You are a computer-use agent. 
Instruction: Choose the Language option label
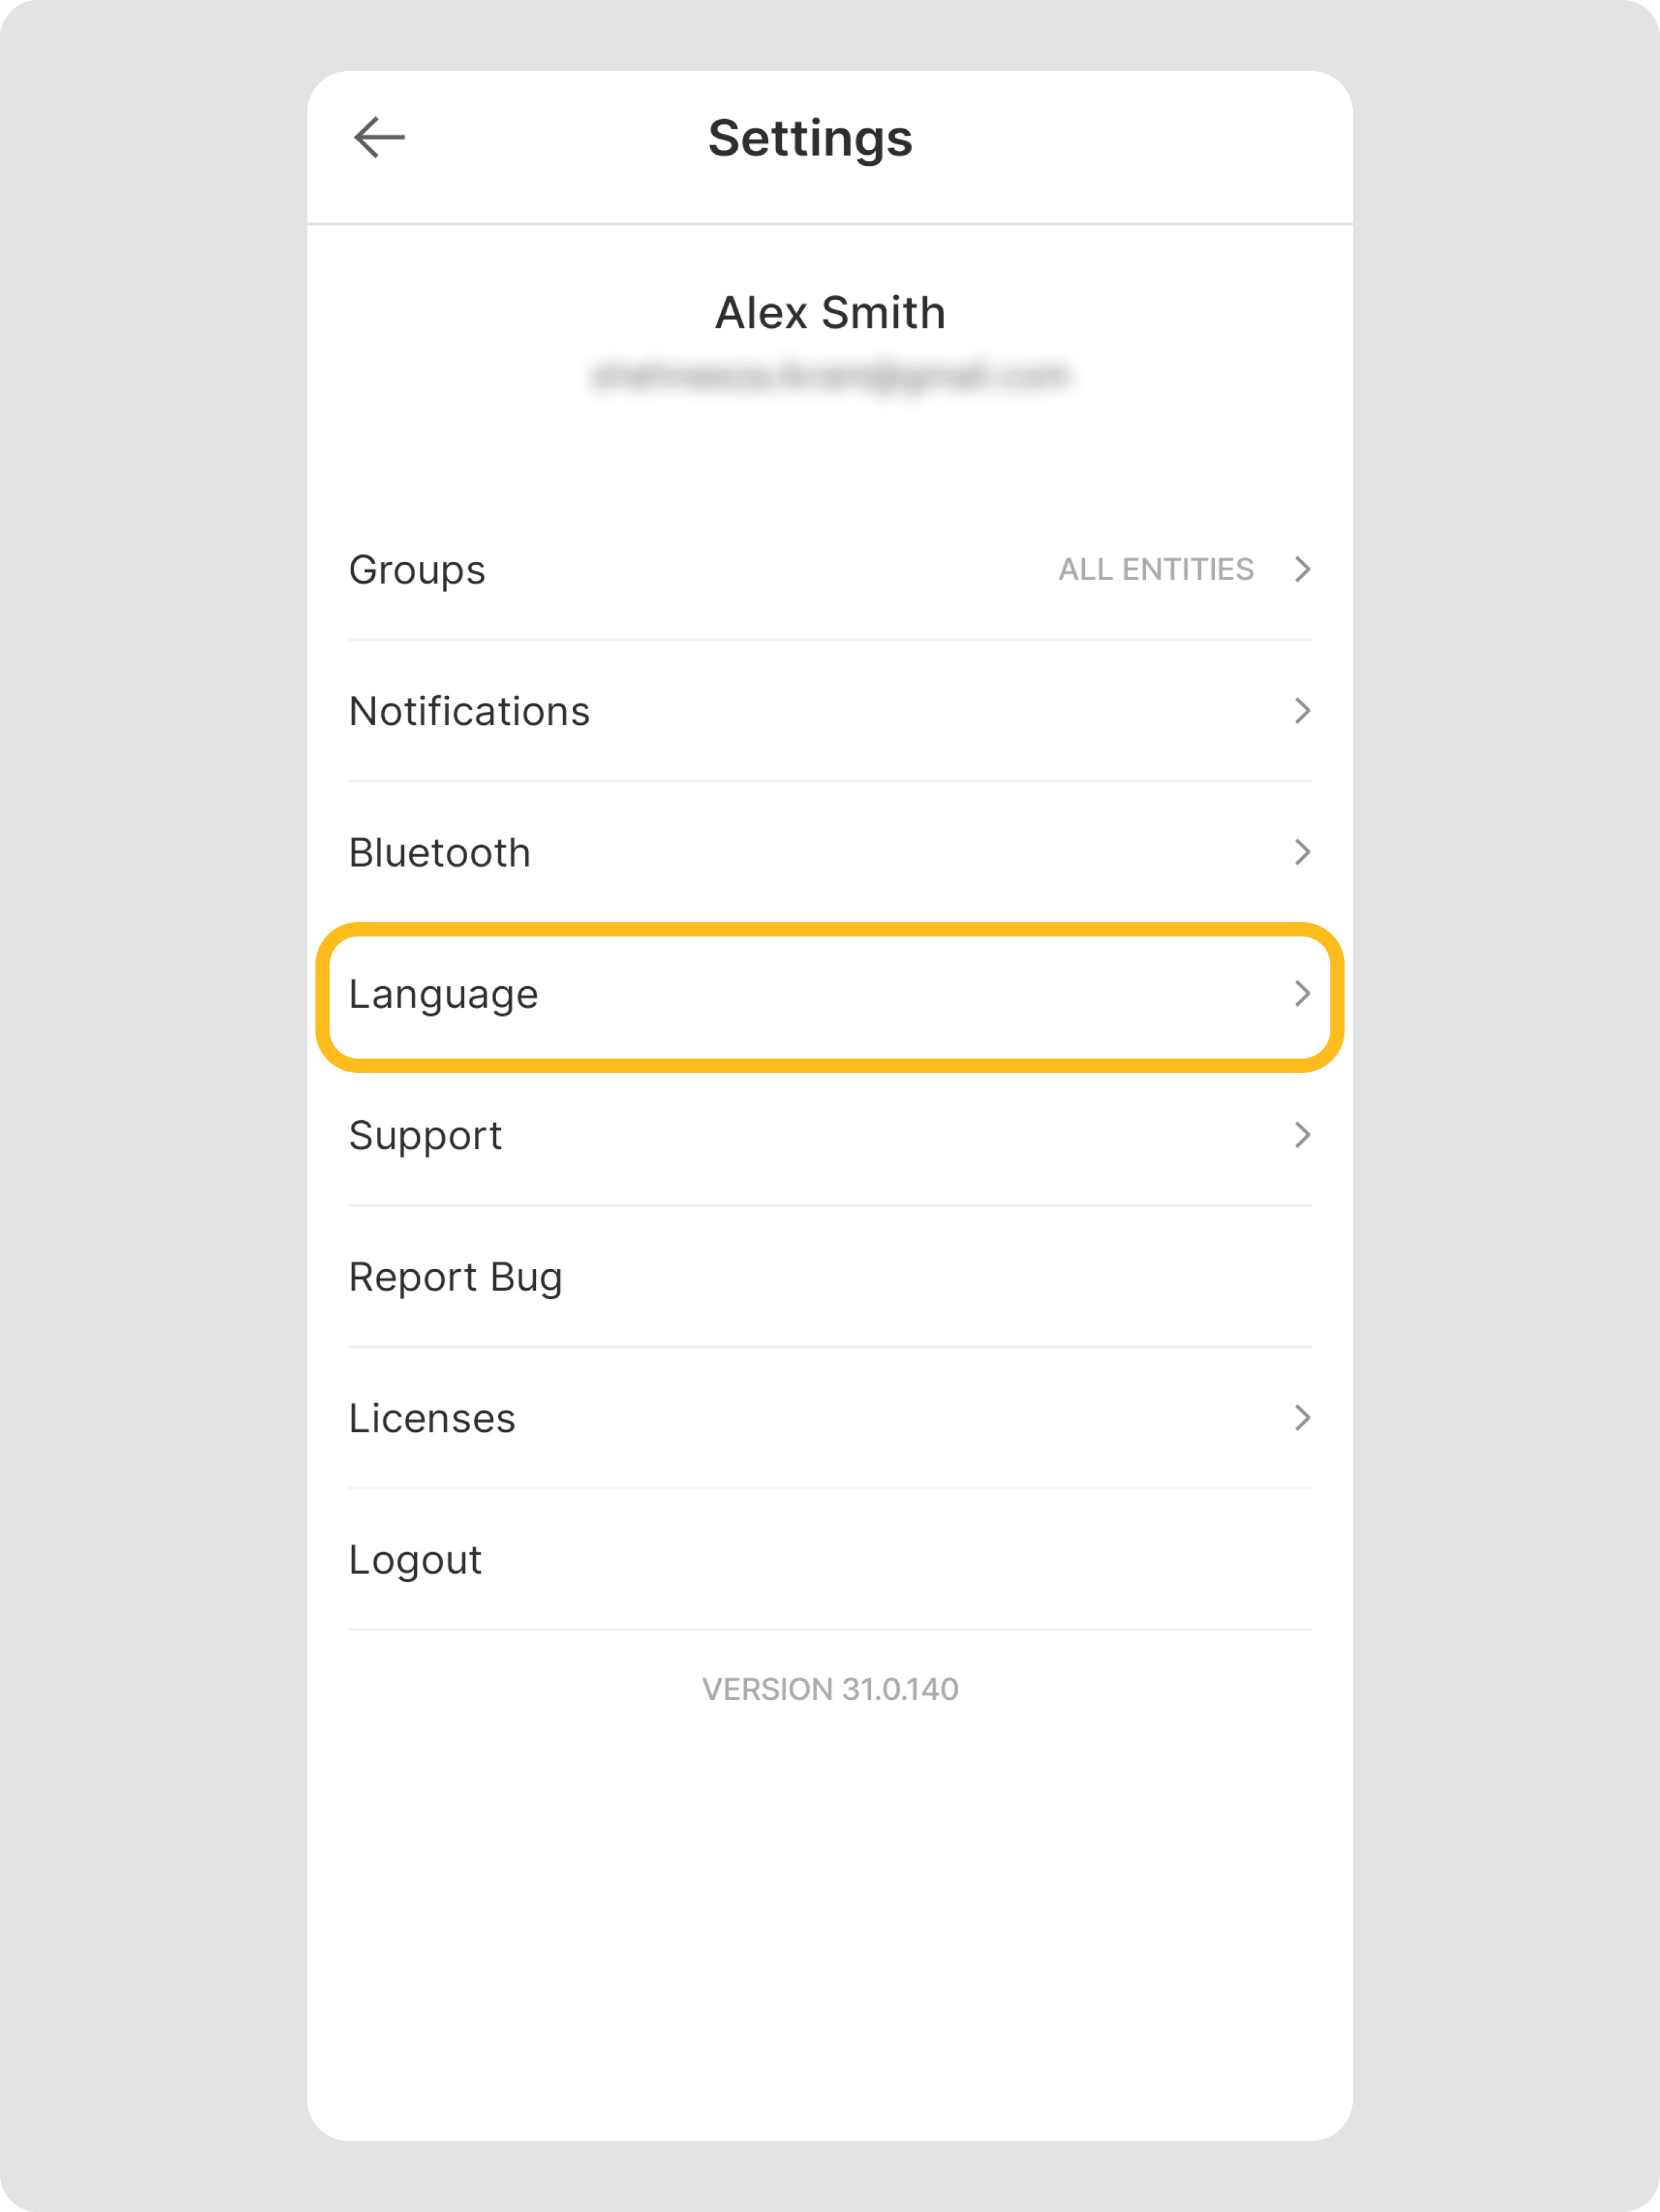443,994
